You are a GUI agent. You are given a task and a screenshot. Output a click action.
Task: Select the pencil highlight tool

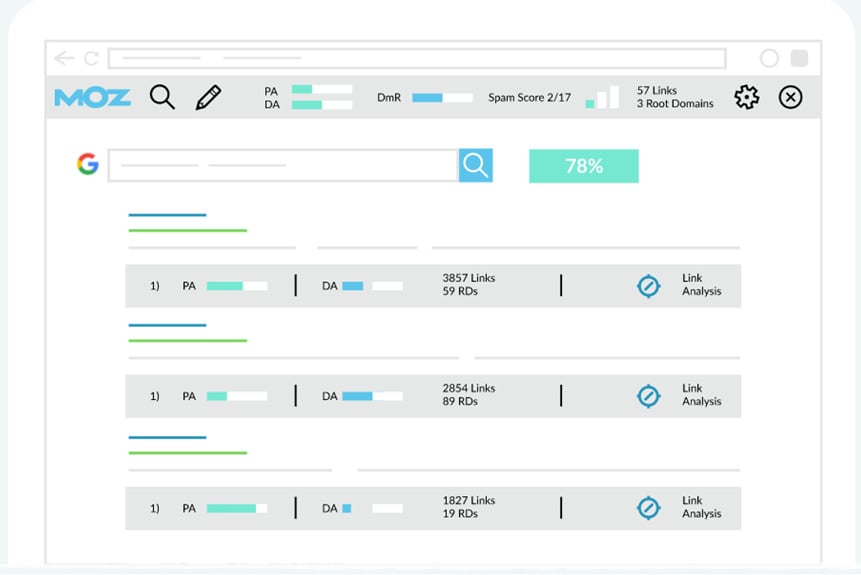coord(208,97)
